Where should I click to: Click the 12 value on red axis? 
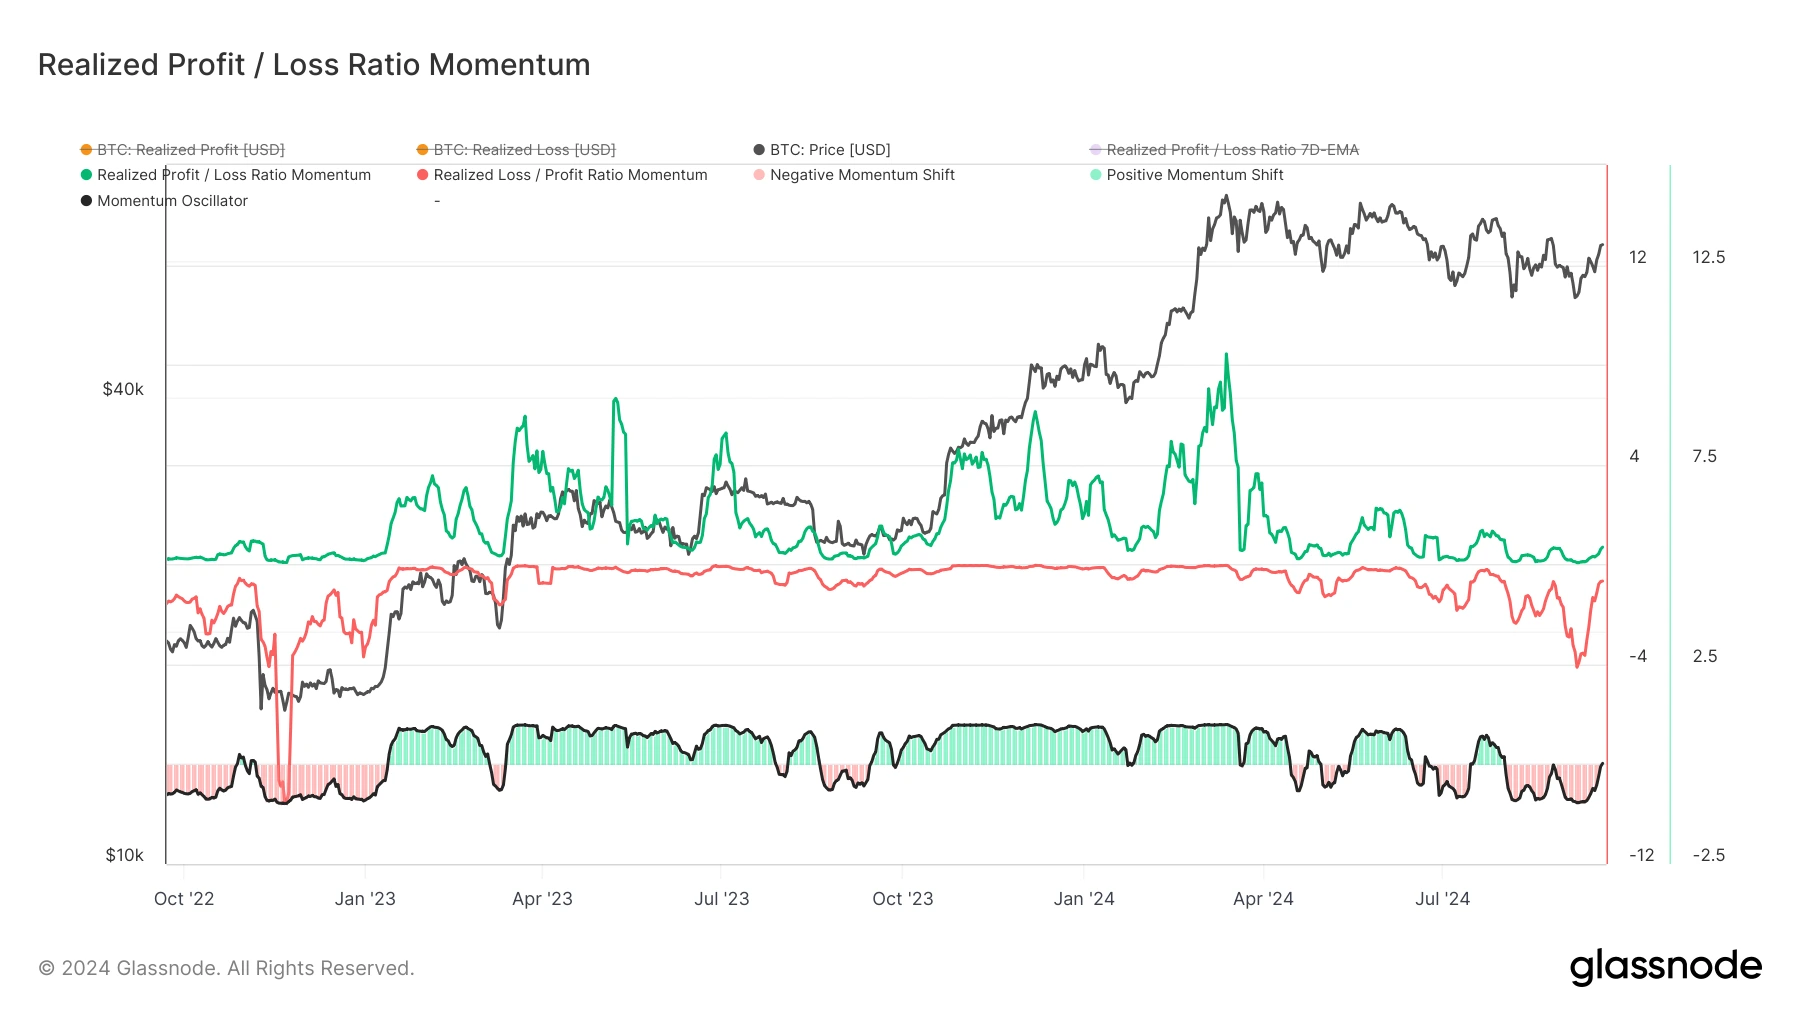coord(1638,257)
